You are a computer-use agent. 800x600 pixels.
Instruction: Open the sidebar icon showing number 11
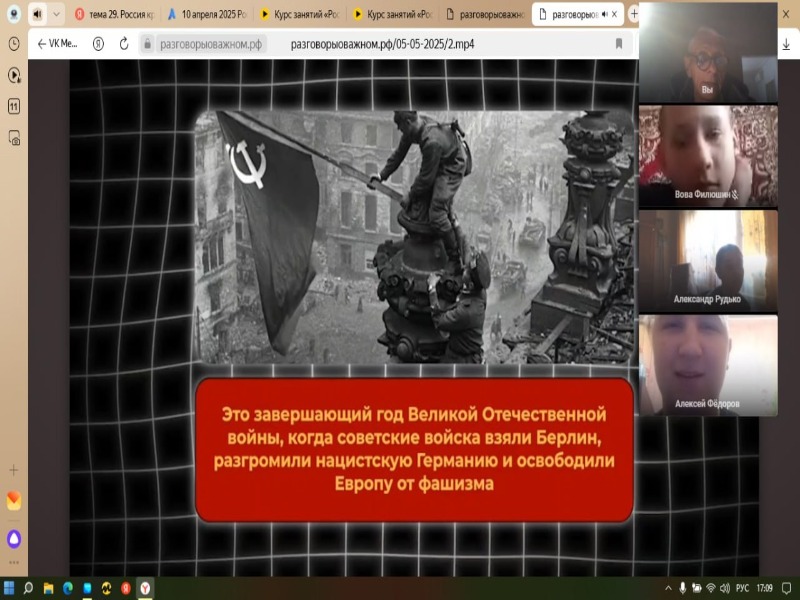pyautogui.click(x=14, y=107)
